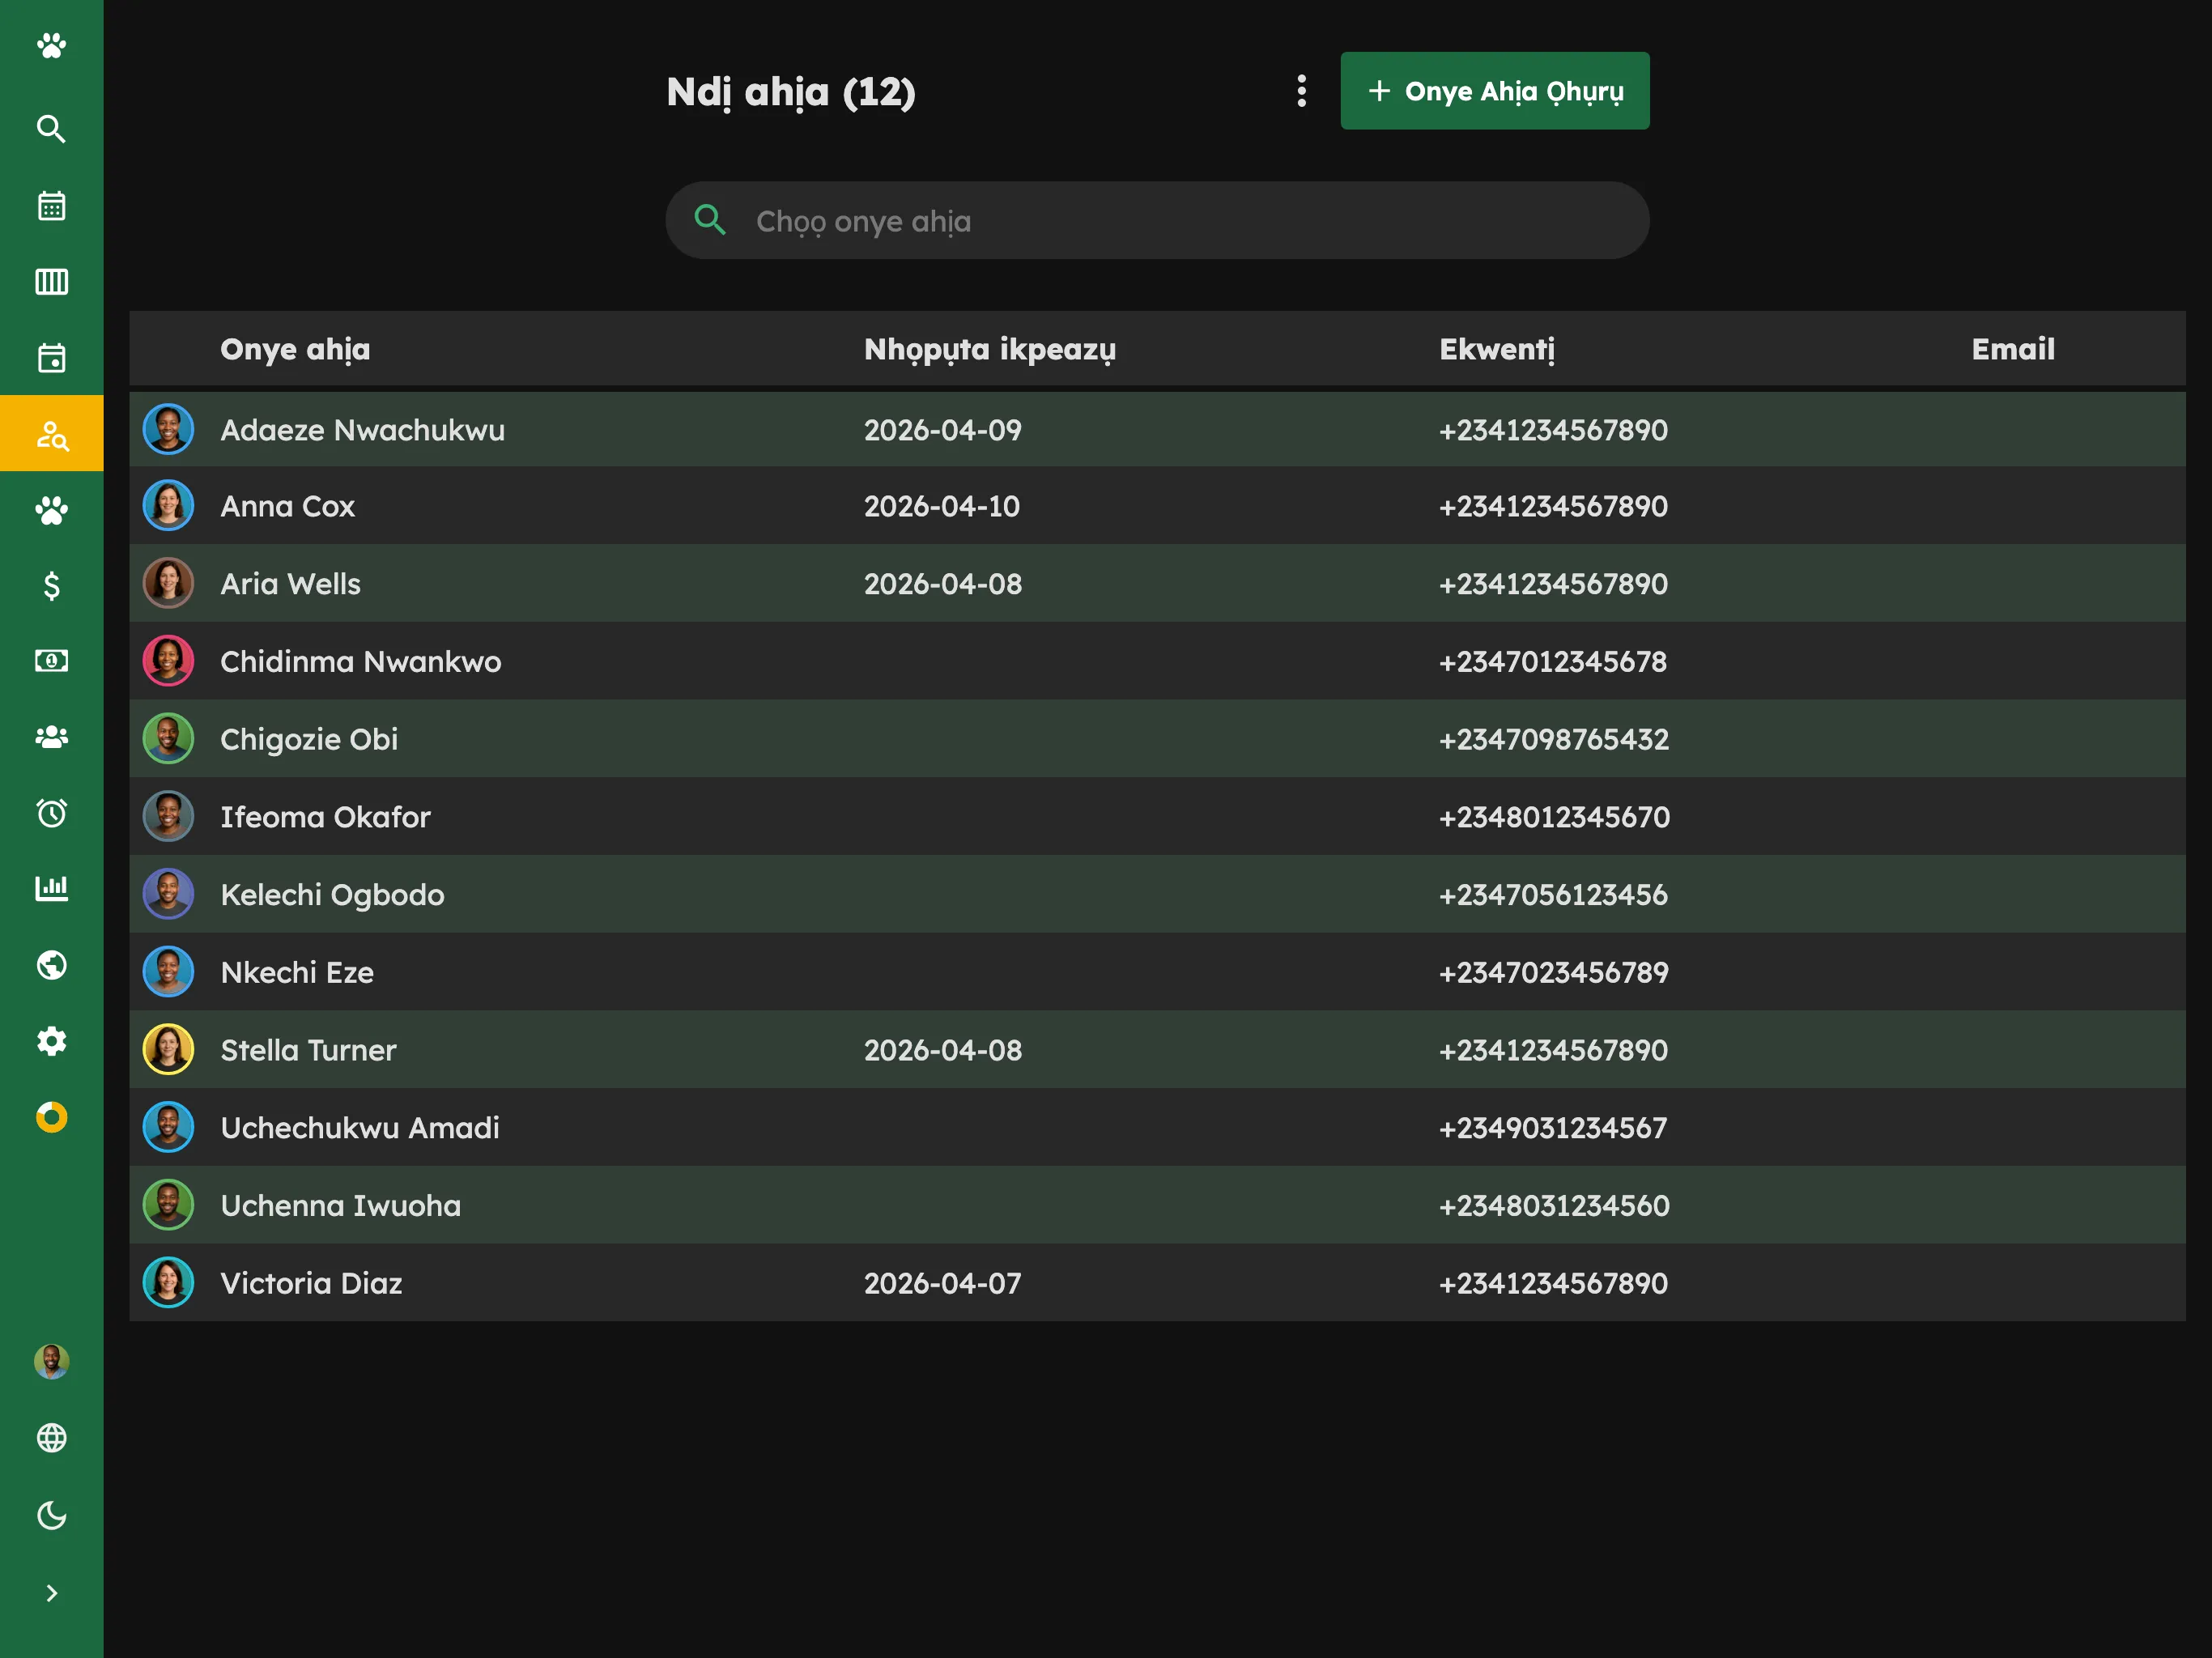Open the paw logo home icon
This screenshot has width=2212, height=1658.
point(51,46)
